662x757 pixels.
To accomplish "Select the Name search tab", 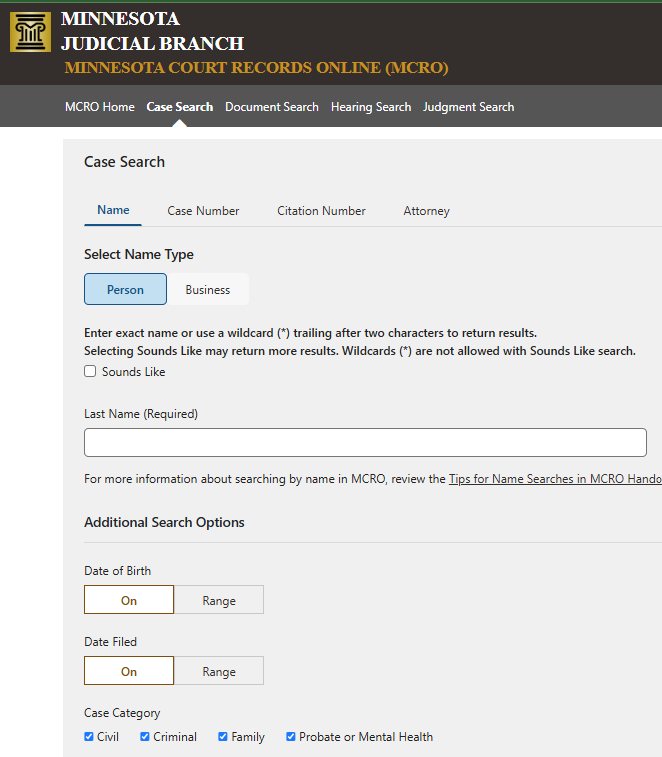I will [x=113, y=210].
